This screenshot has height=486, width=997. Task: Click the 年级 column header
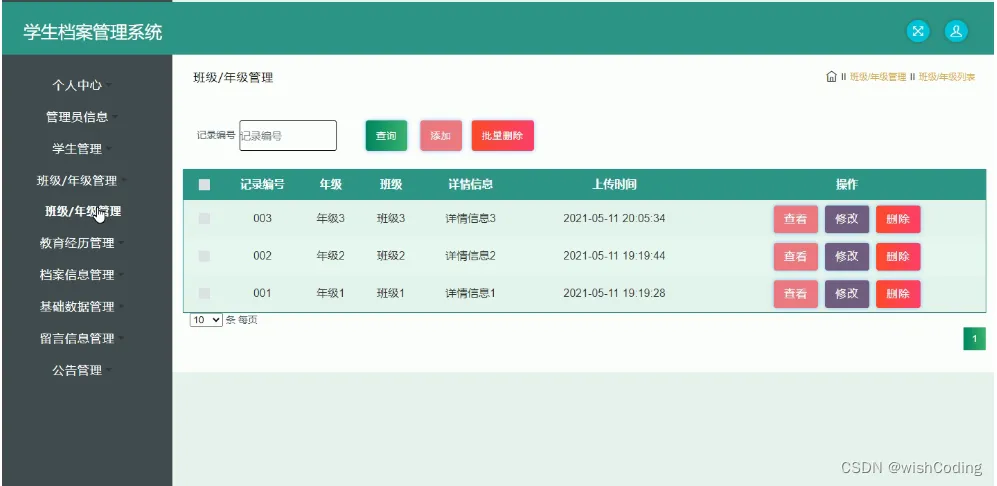[331, 184]
